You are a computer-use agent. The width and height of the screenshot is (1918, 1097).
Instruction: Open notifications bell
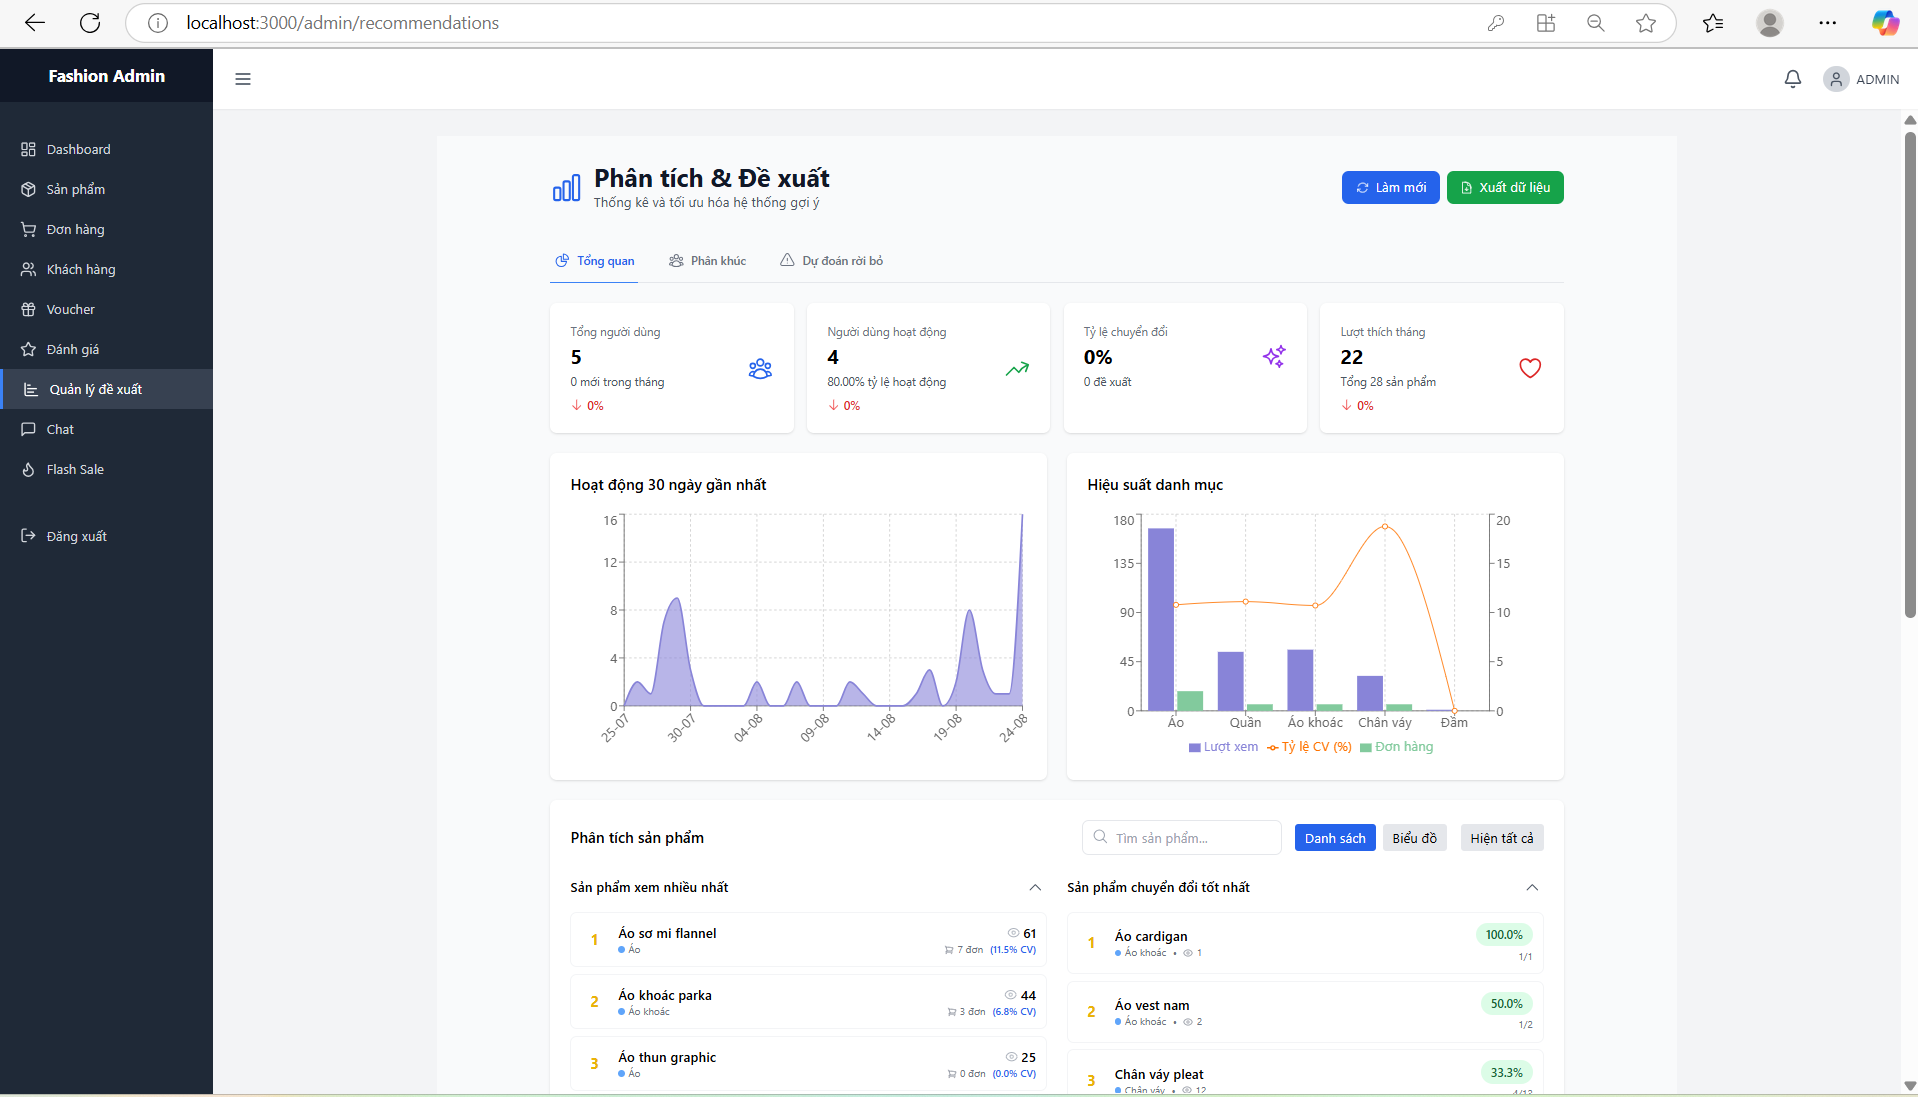(1793, 79)
